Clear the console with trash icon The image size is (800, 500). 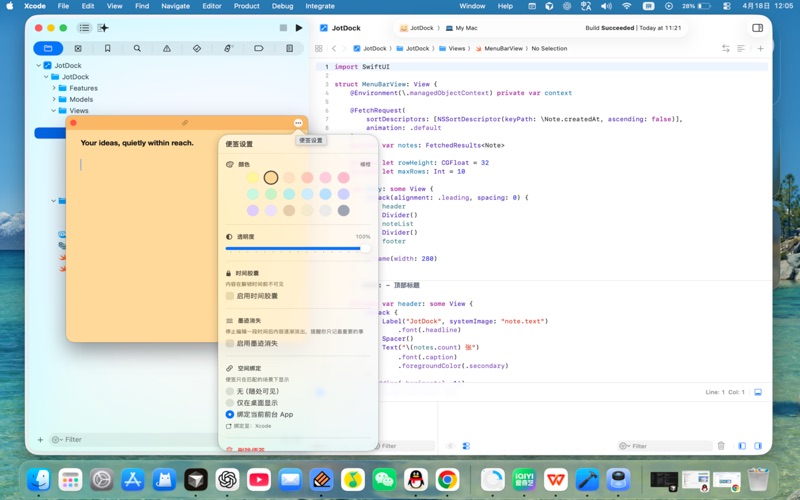721,446
